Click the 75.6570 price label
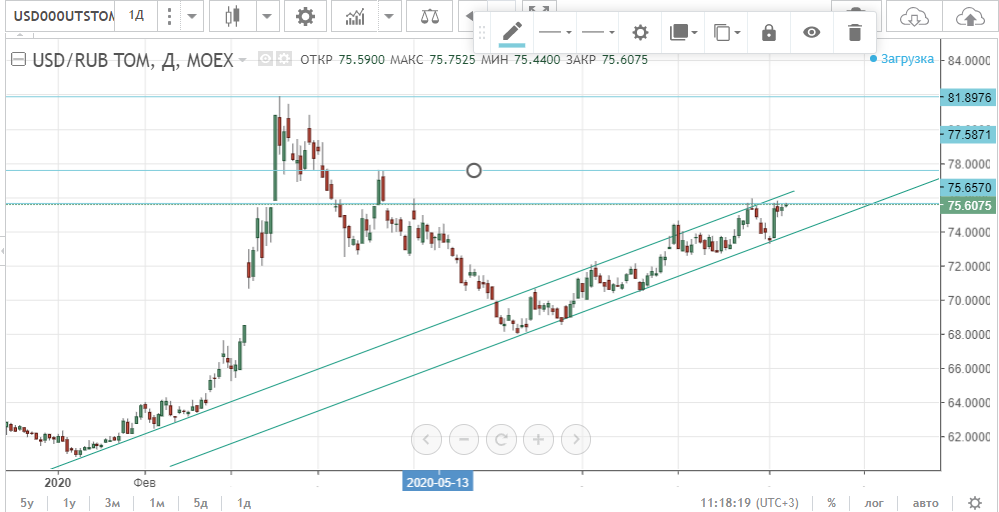 (x=968, y=188)
